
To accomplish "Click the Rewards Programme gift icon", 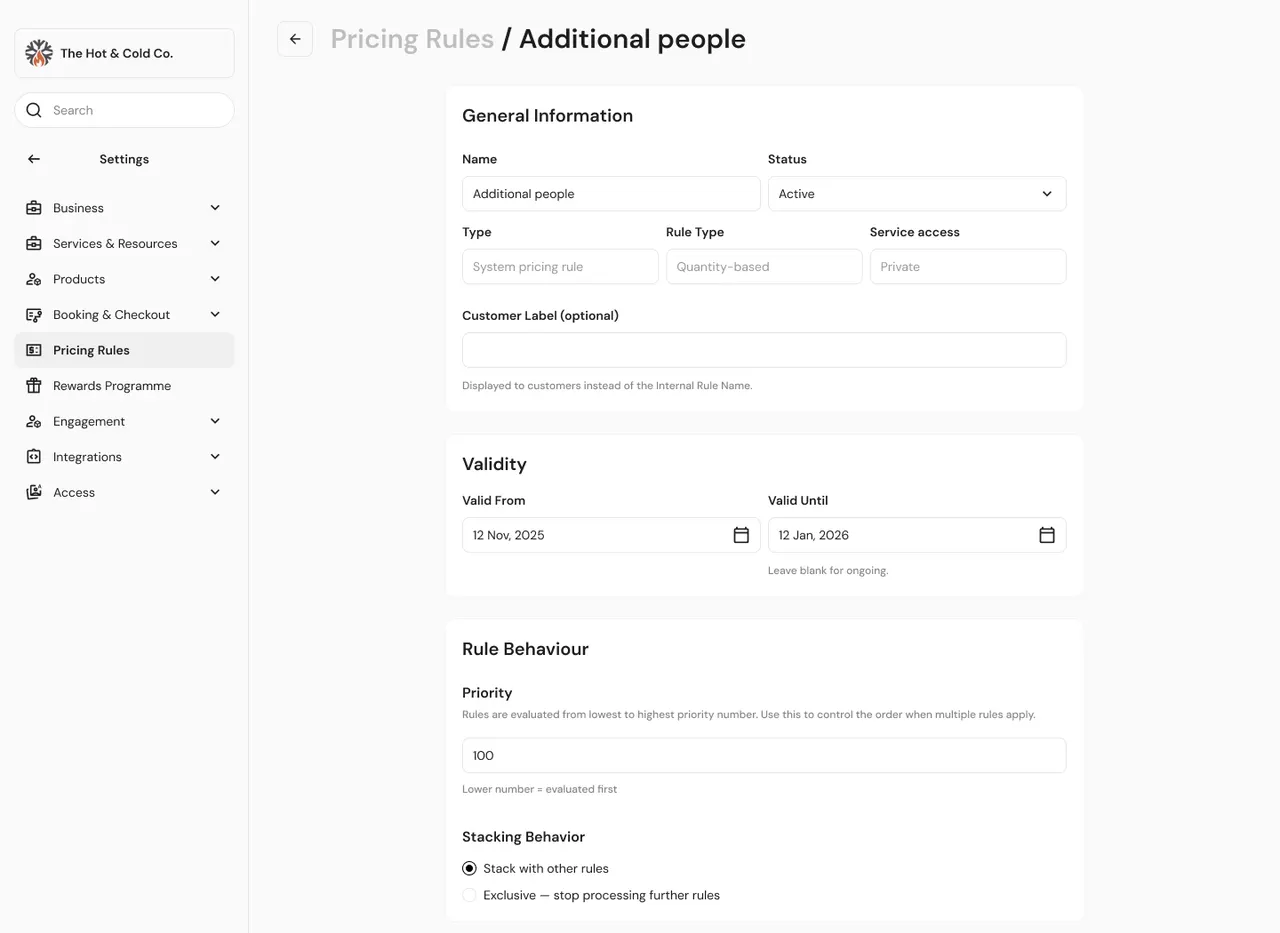I will tap(34, 386).
